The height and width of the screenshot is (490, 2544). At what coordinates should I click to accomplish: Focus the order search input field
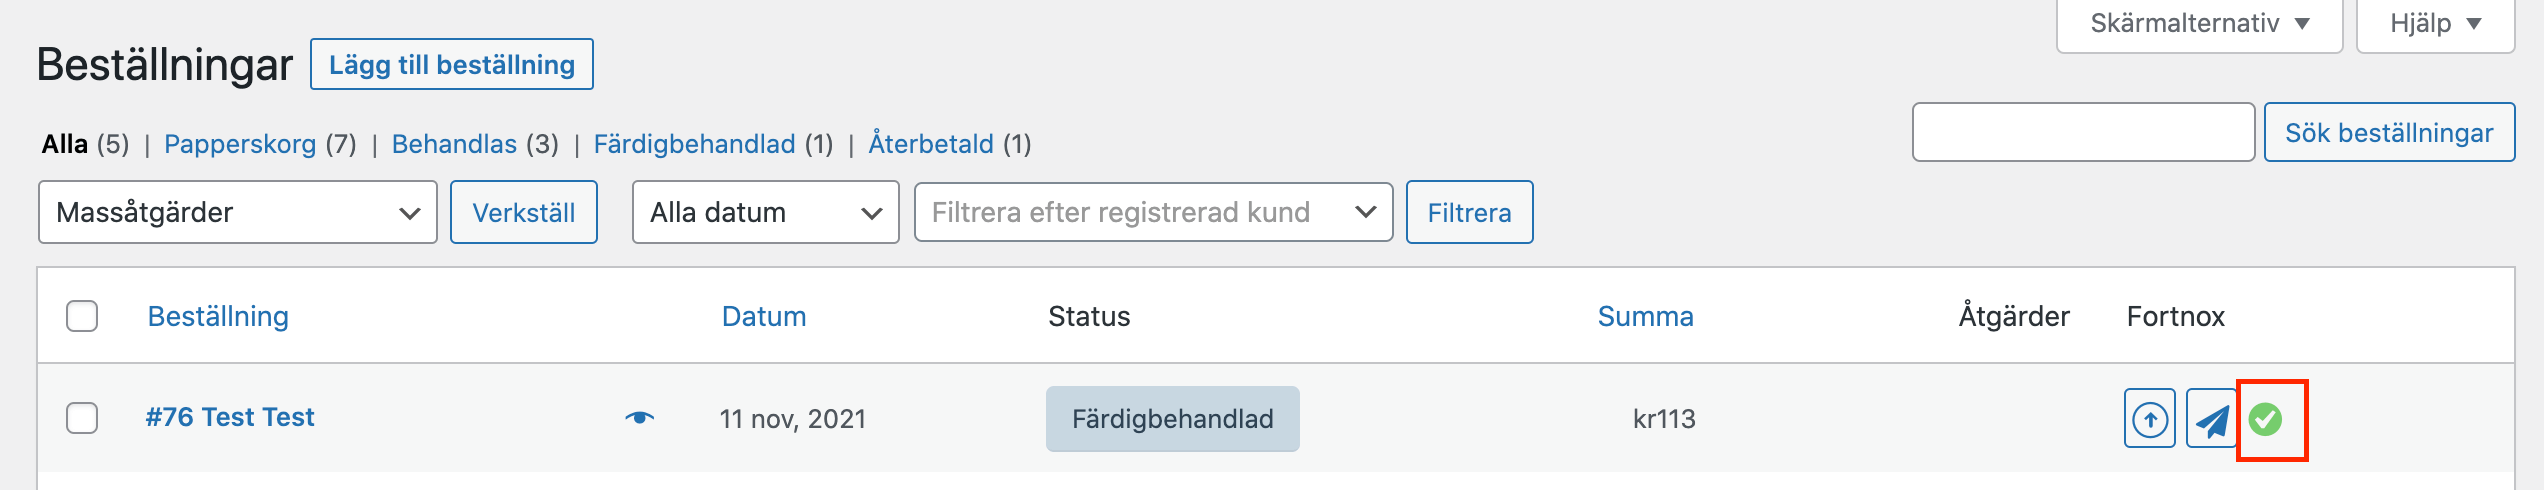(x=2083, y=132)
